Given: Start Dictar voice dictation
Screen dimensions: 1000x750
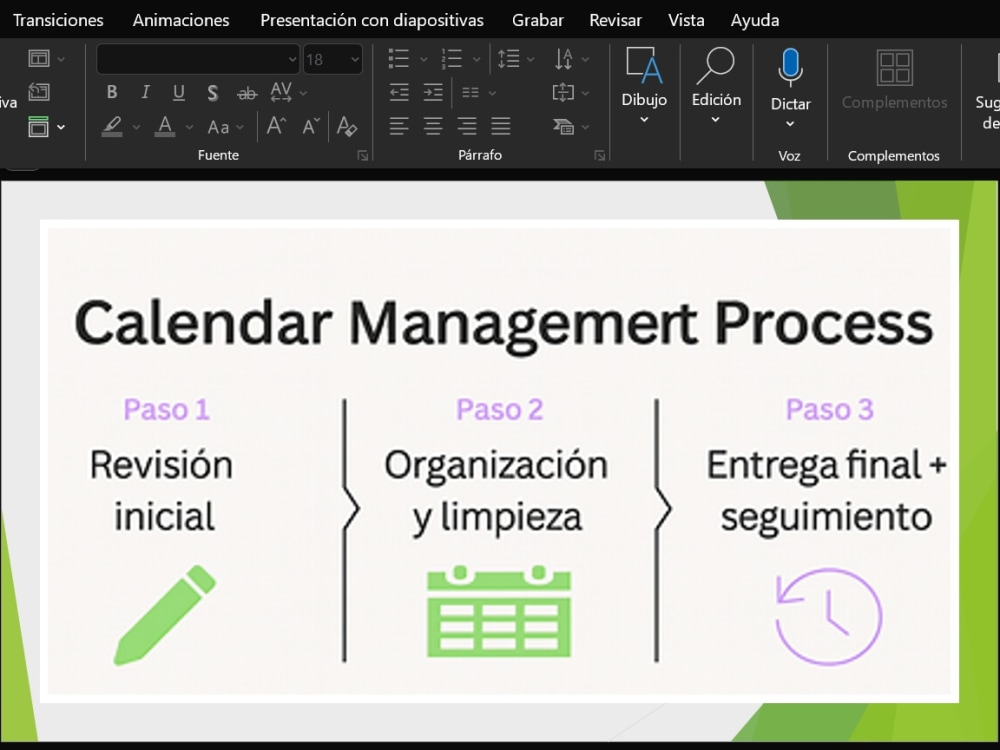Looking at the screenshot, I should click(x=790, y=78).
